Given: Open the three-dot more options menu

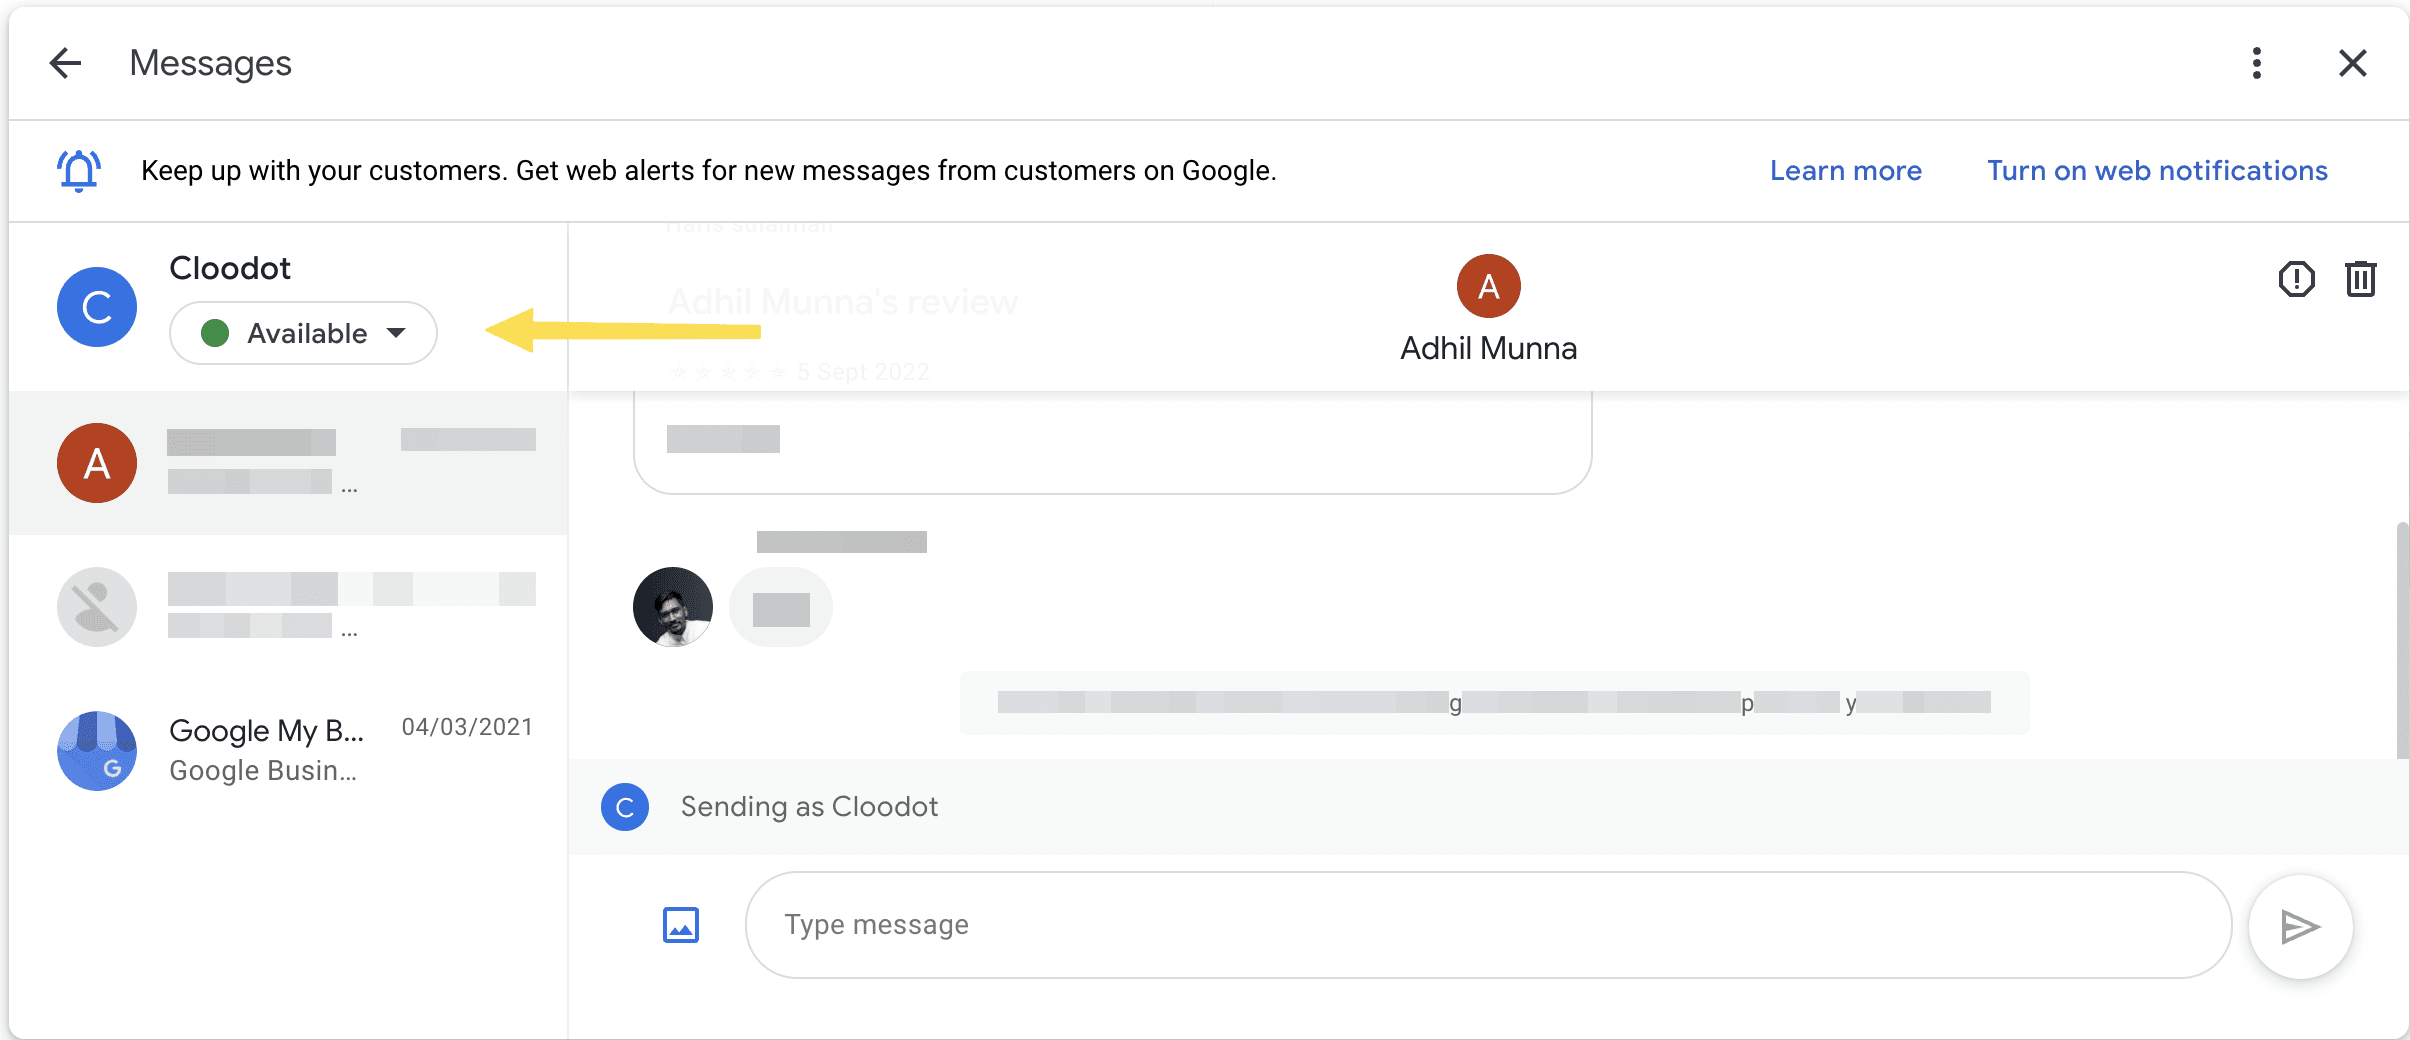Looking at the screenshot, I should [2256, 63].
